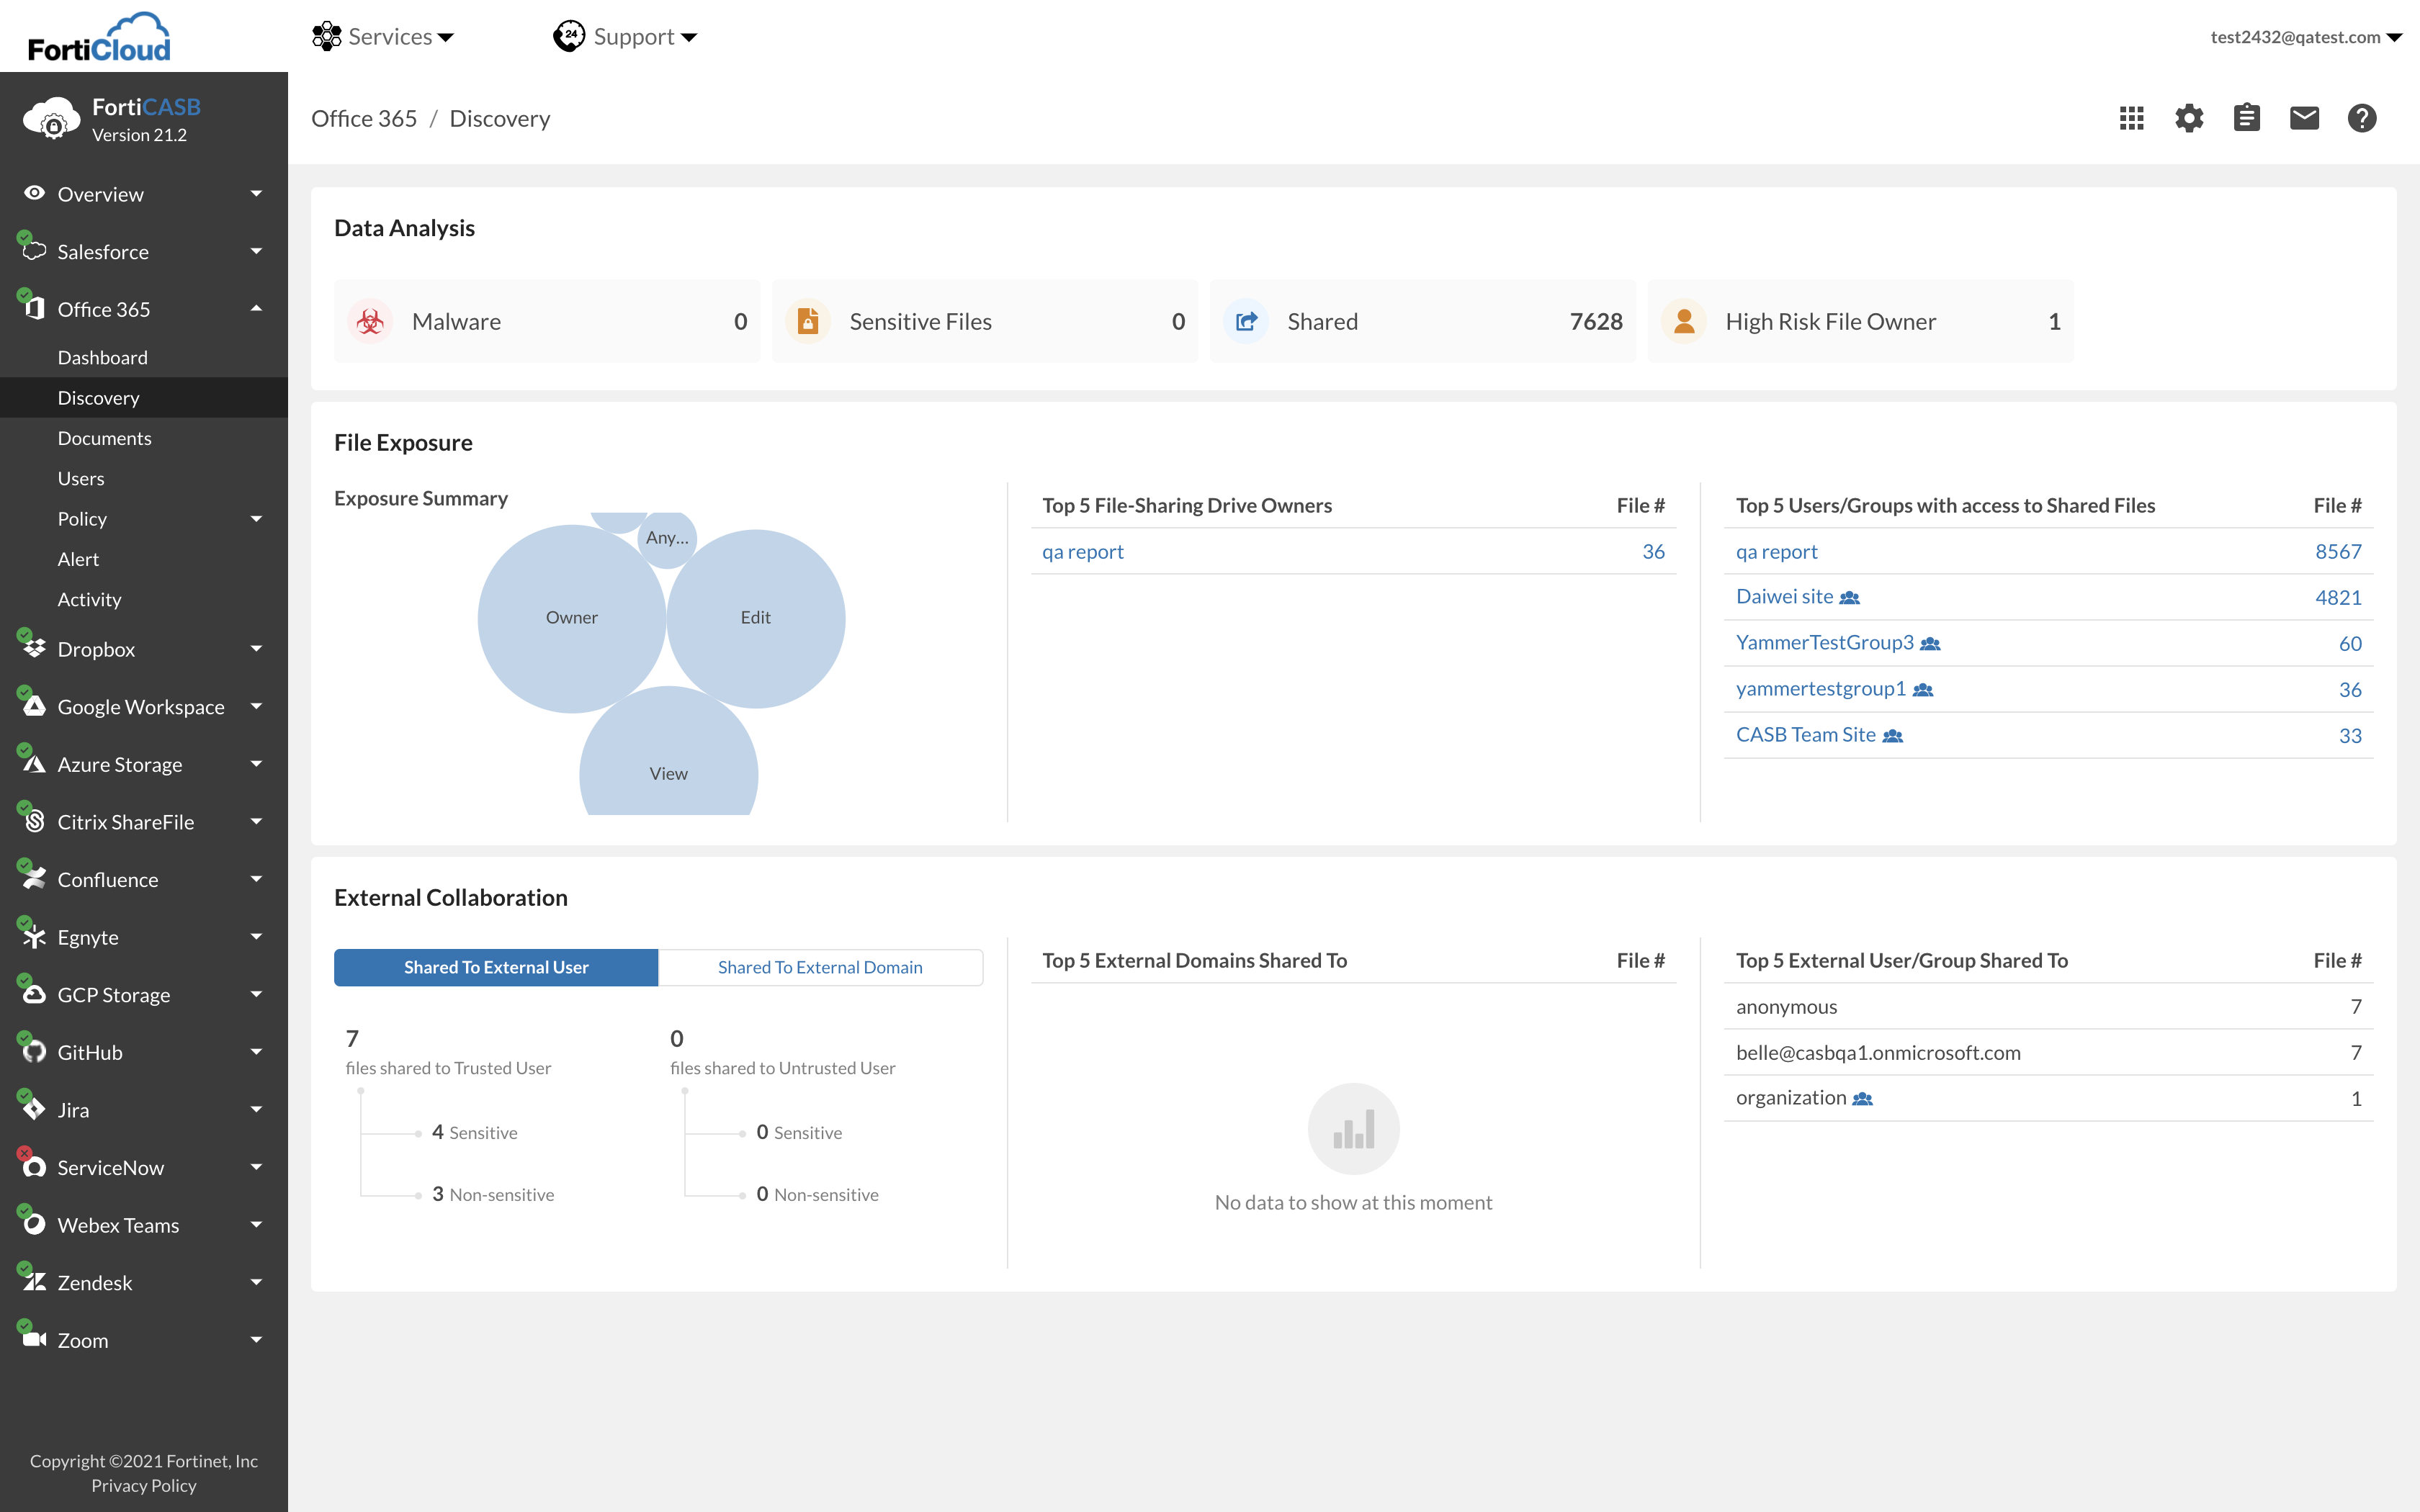
Task: Click the Owner bubble in Exposure Summary
Action: coord(571,618)
